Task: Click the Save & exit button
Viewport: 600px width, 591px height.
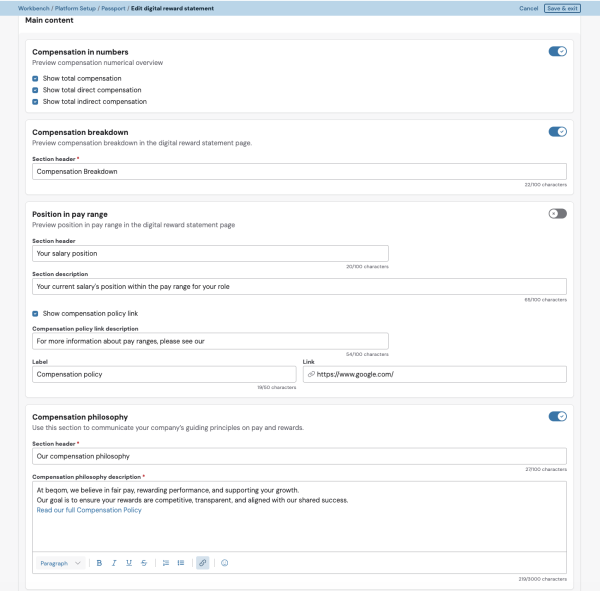Action: [x=562, y=8]
